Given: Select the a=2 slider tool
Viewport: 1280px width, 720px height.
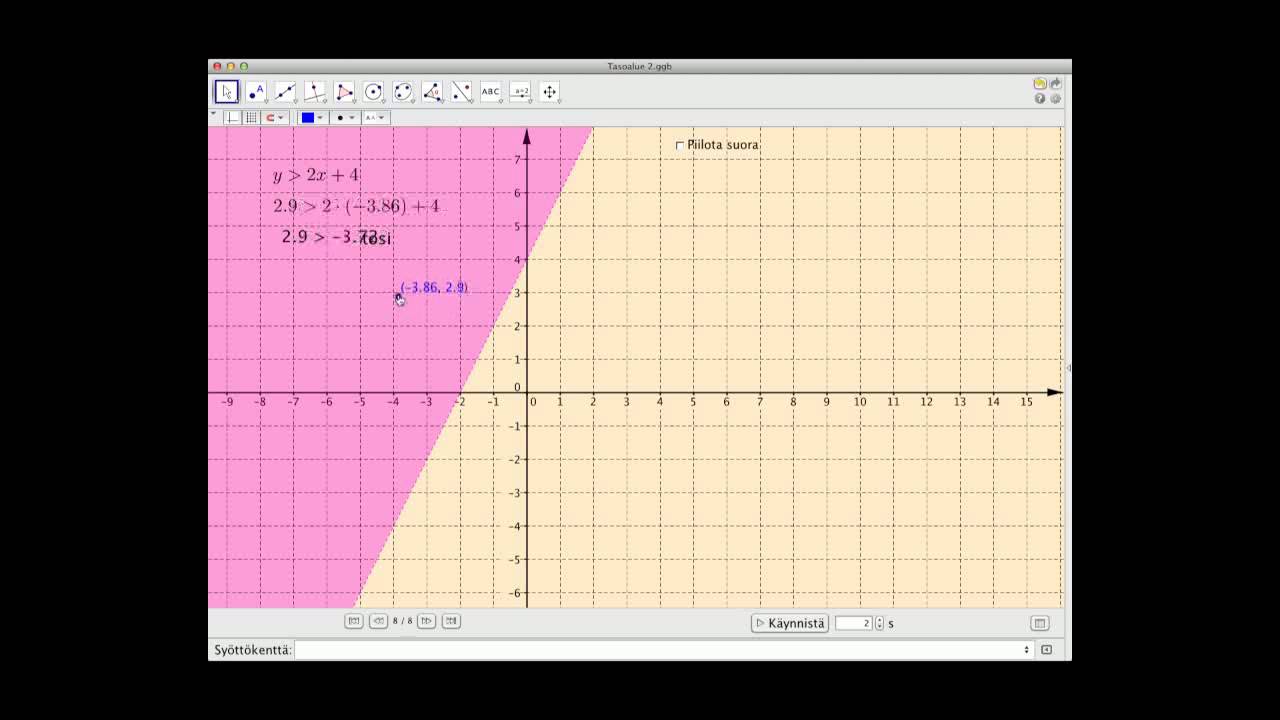Looking at the screenshot, I should (520, 92).
